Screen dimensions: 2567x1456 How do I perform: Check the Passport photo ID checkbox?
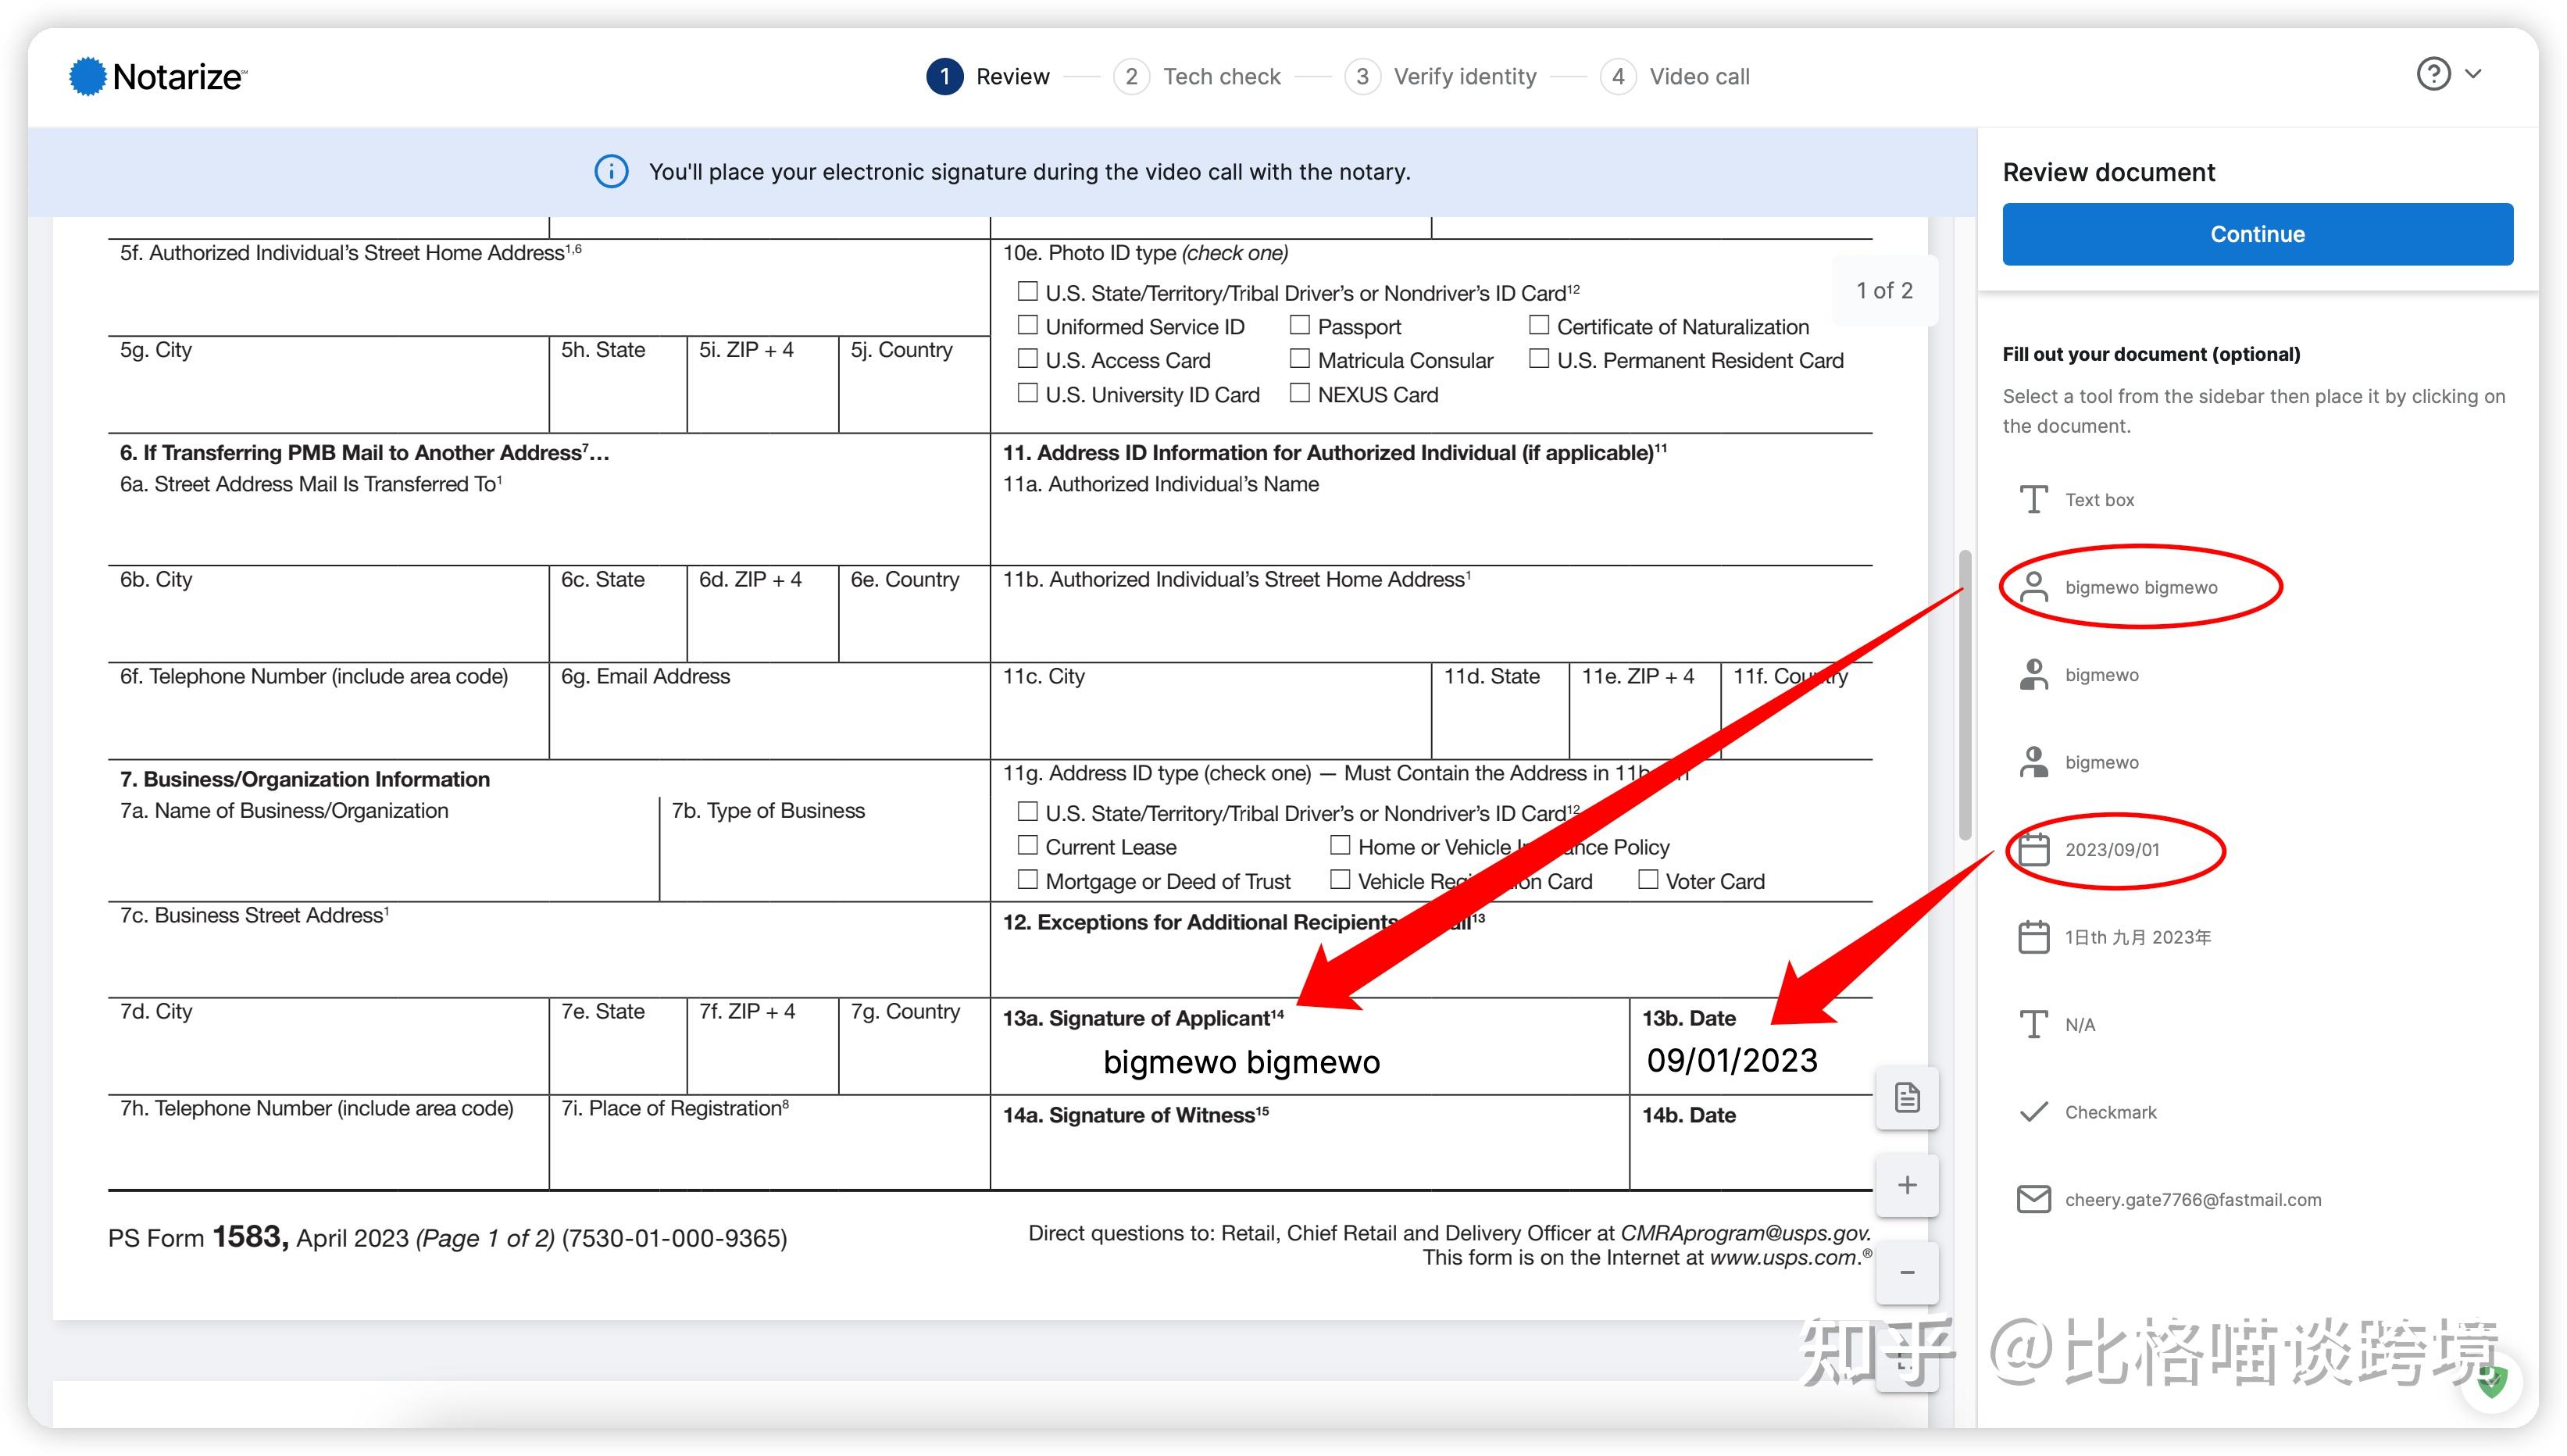click(x=1301, y=324)
